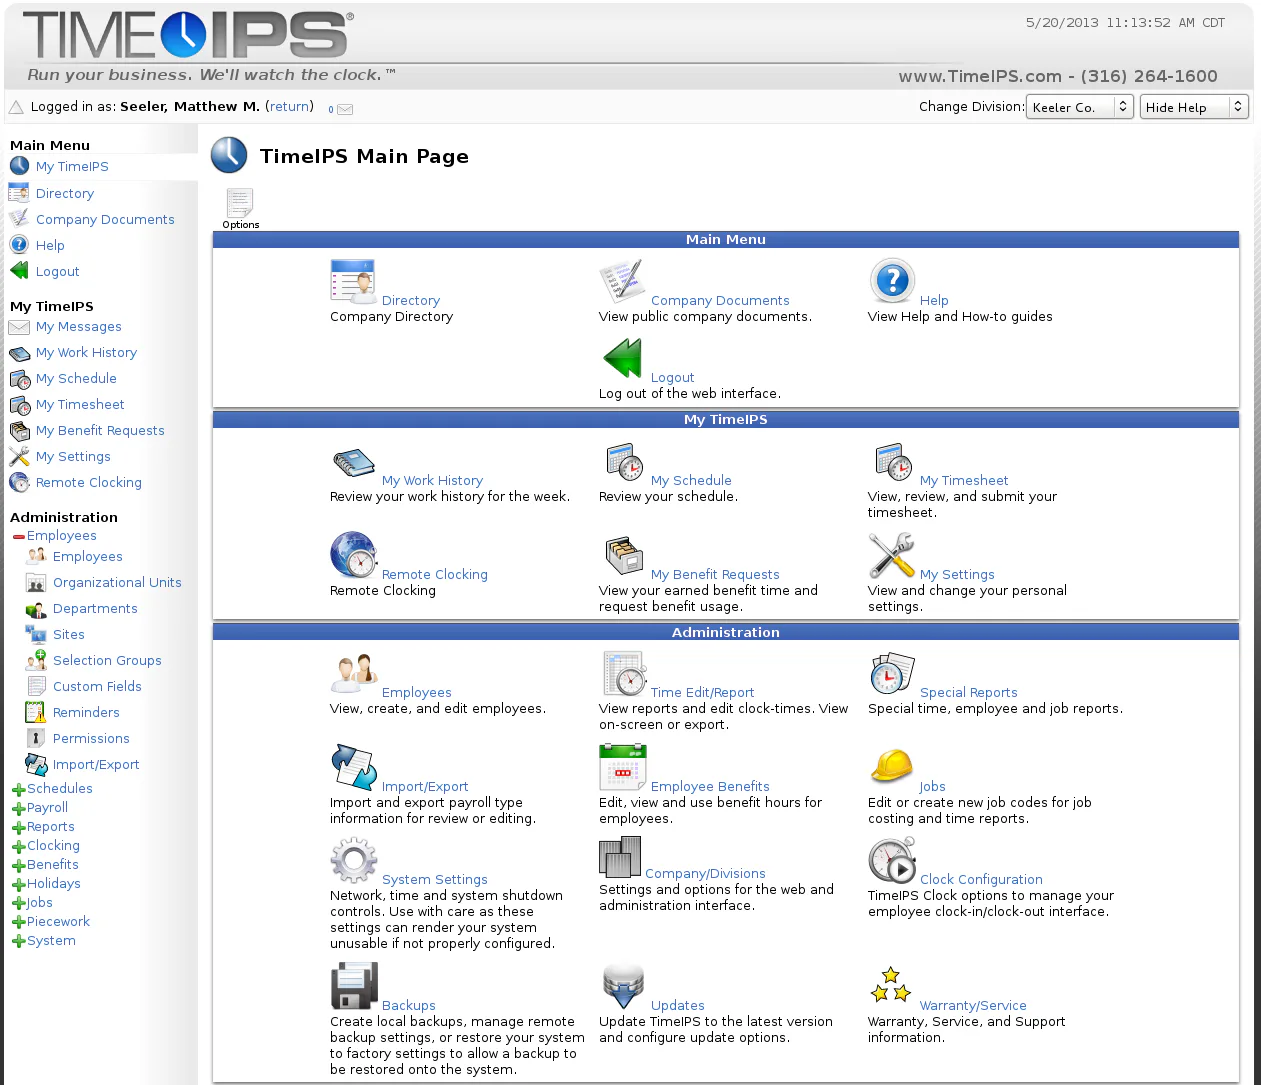This screenshot has height=1085, width=1261.
Task: Click the Import/Export arrows icon
Action: 353,766
